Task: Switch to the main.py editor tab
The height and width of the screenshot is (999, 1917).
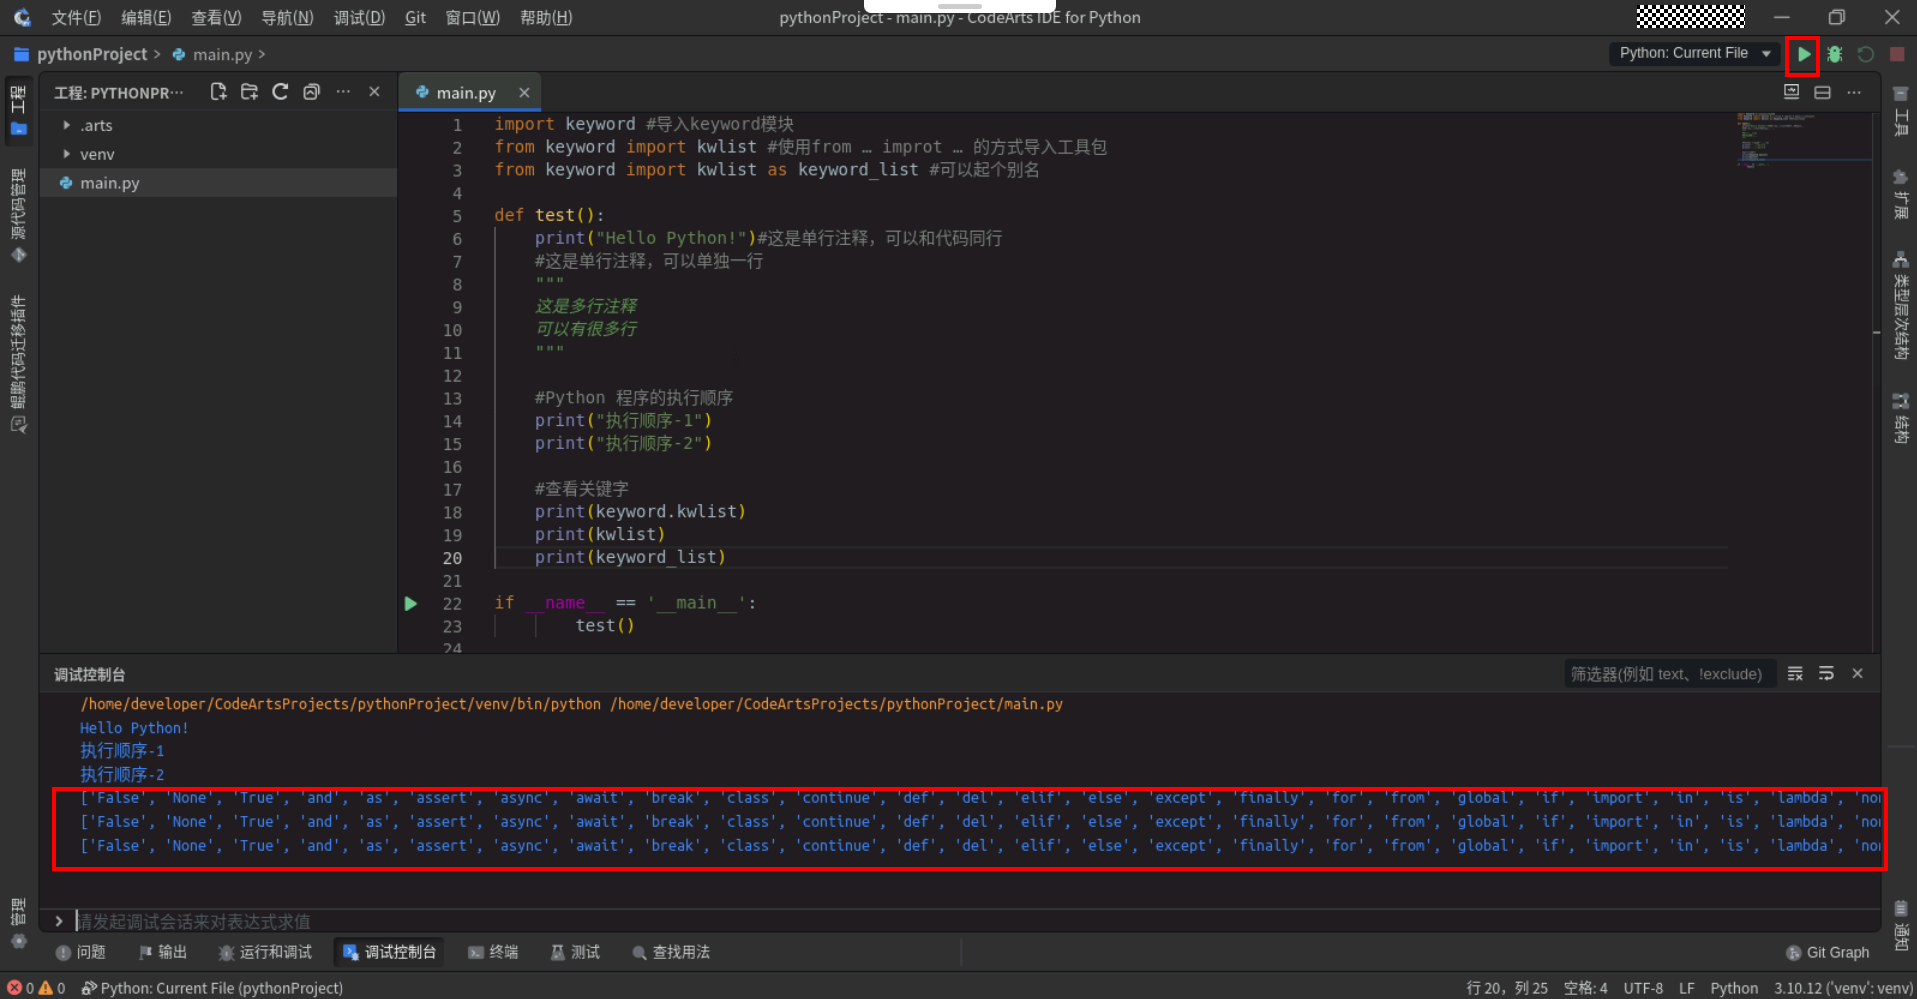Action: (466, 92)
